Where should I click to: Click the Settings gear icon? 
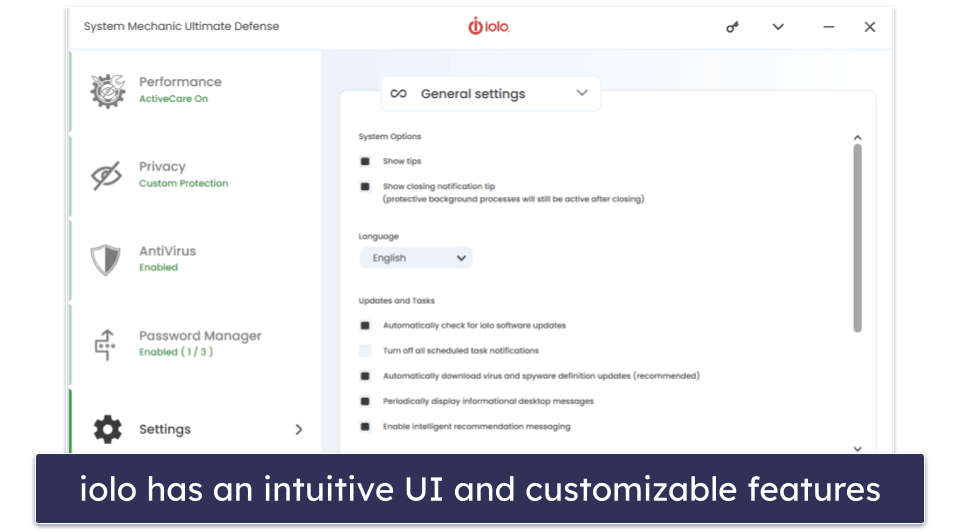click(x=108, y=429)
